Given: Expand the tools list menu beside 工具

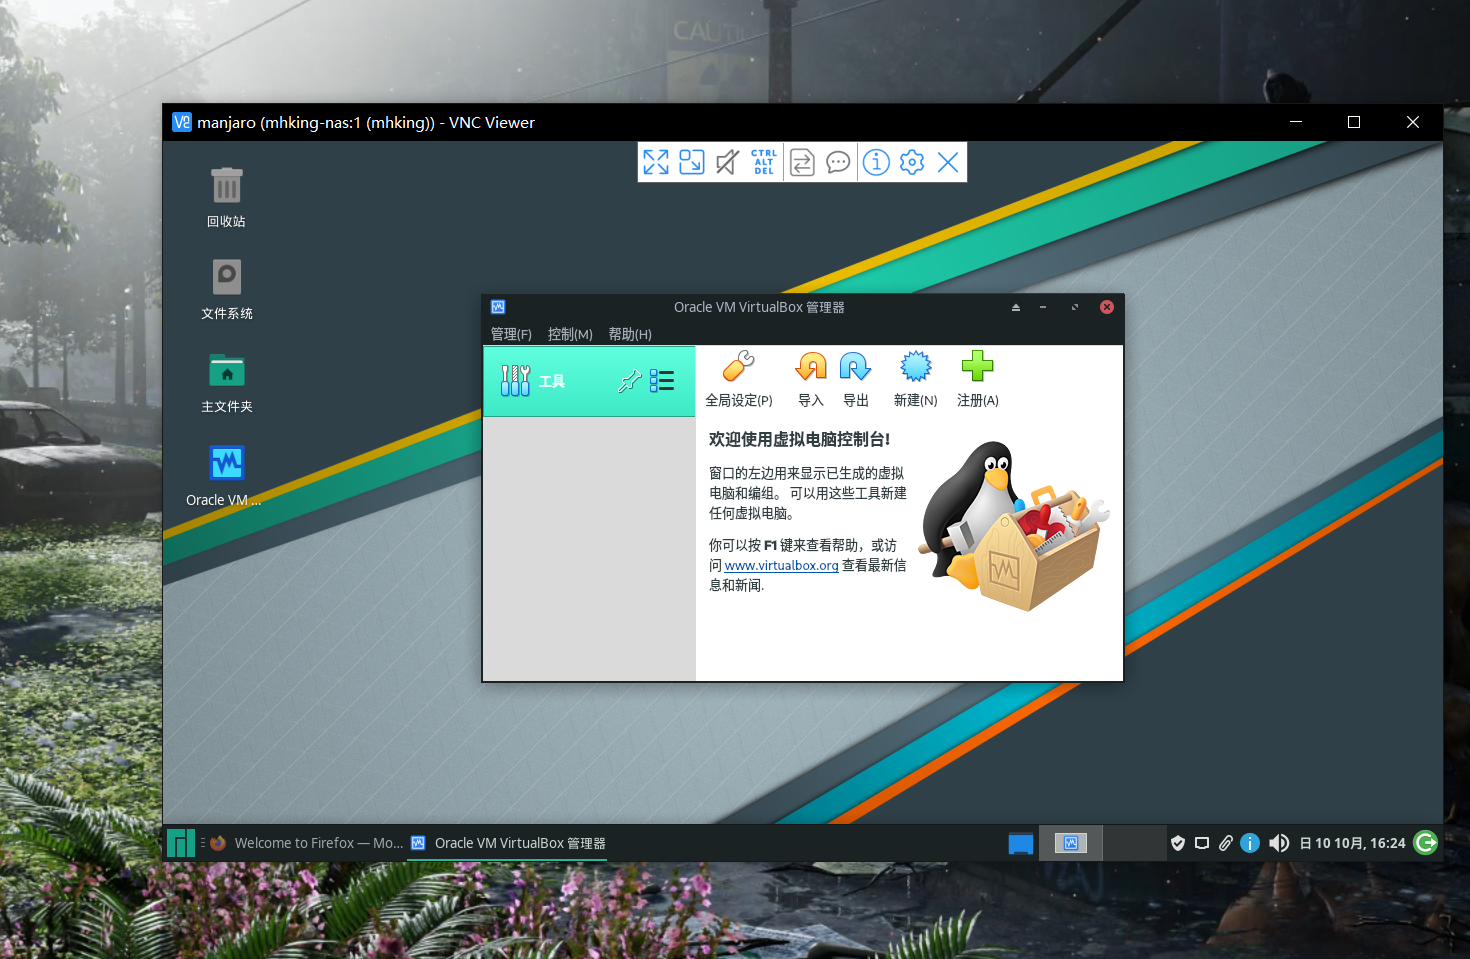Looking at the screenshot, I should [x=662, y=380].
